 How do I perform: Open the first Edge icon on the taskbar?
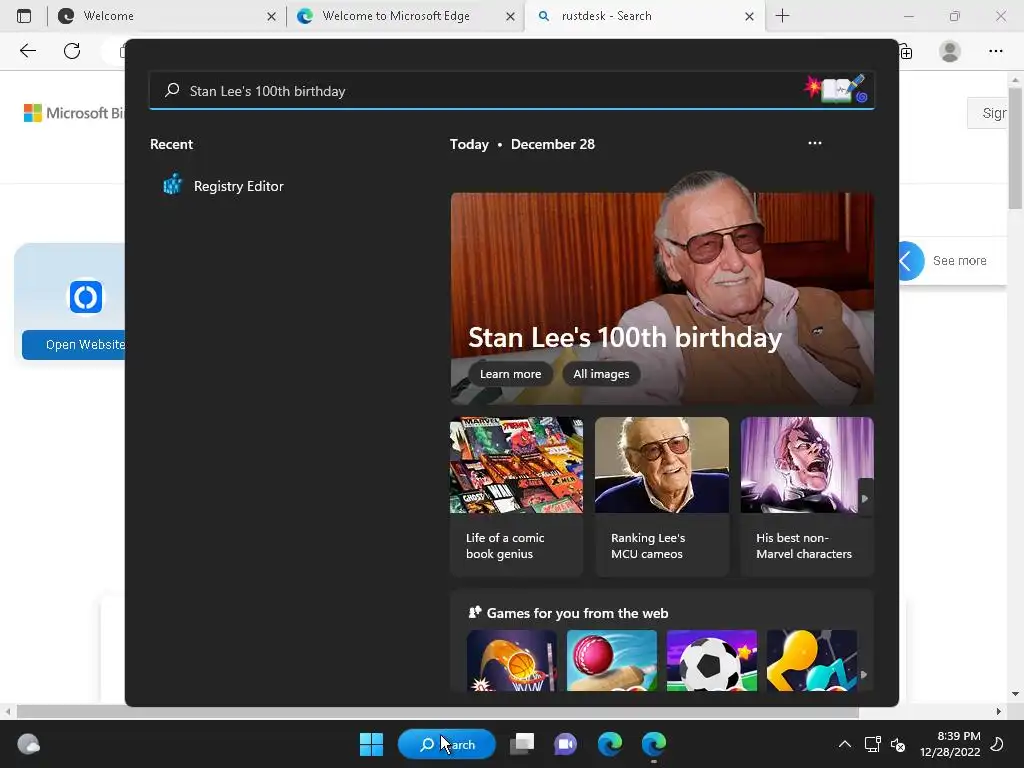[x=610, y=744]
